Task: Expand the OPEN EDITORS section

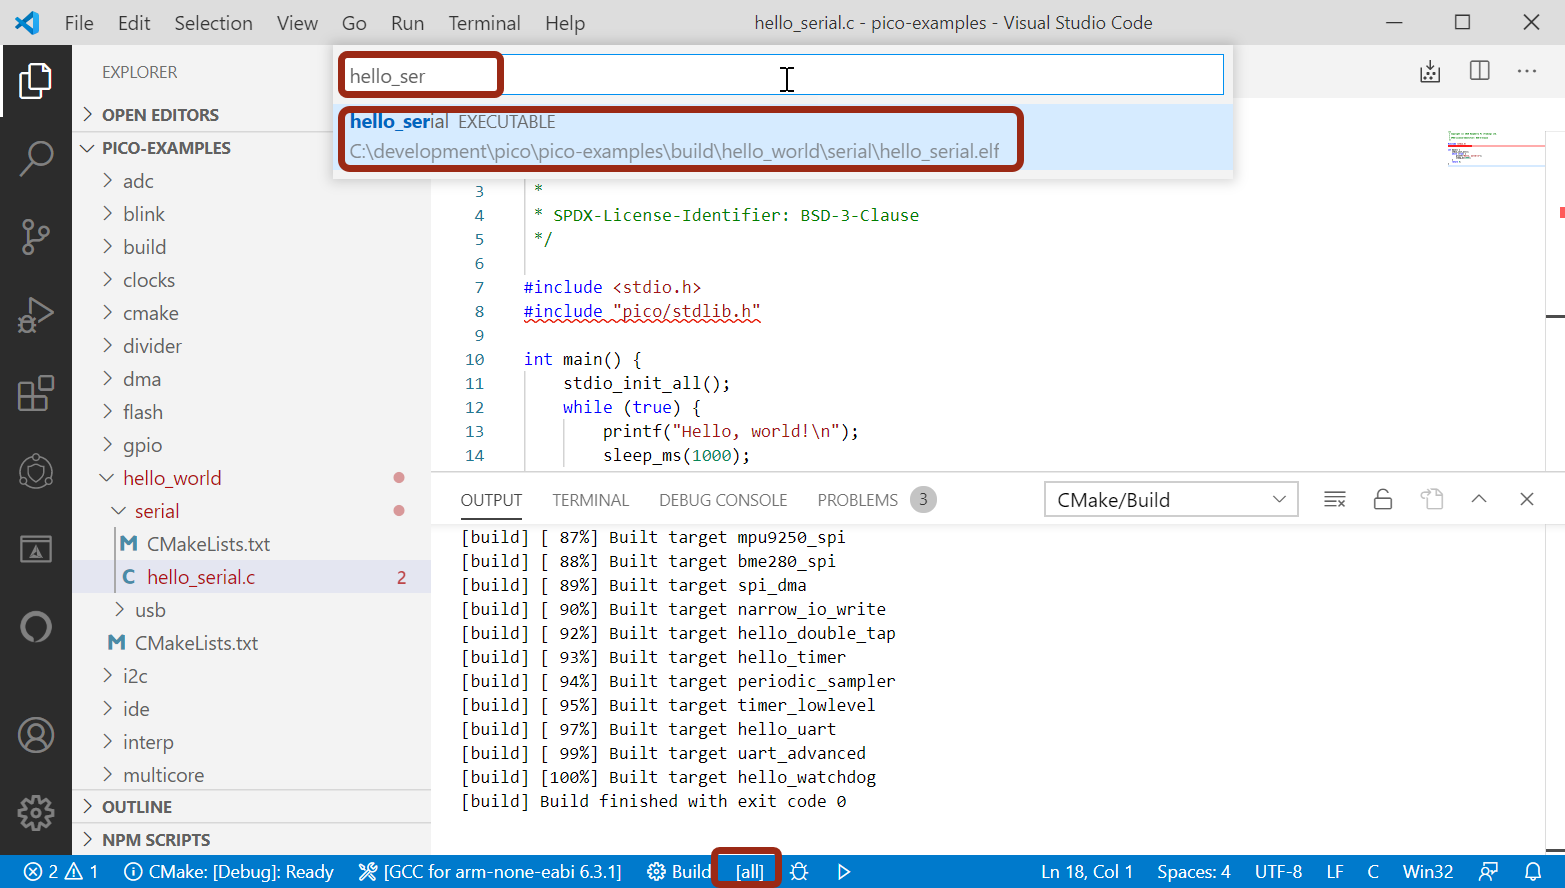Action: click(x=251, y=115)
